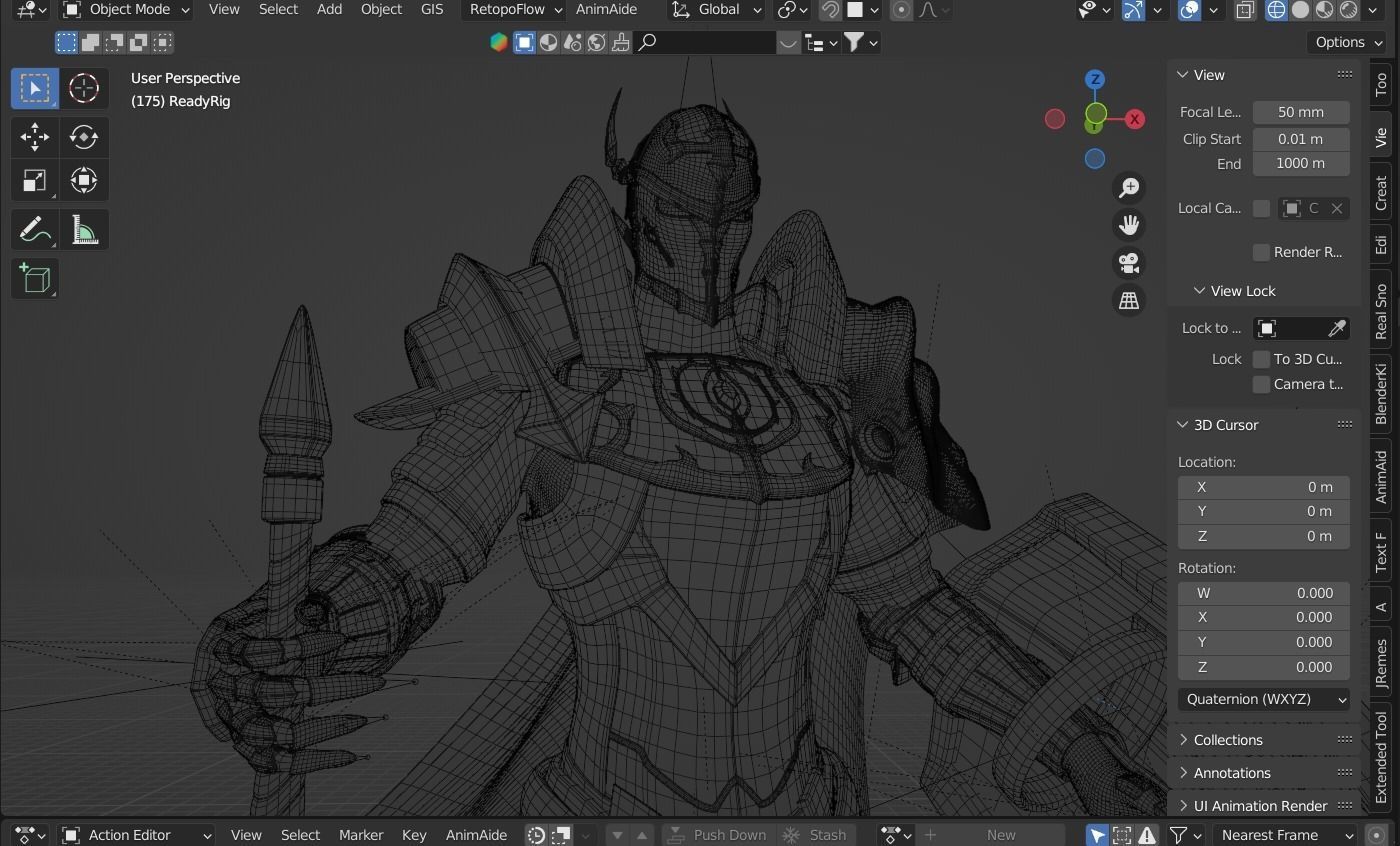Image resolution: width=1400 pixels, height=846 pixels.
Task: Select the Cursor tool
Action: [84, 88]
